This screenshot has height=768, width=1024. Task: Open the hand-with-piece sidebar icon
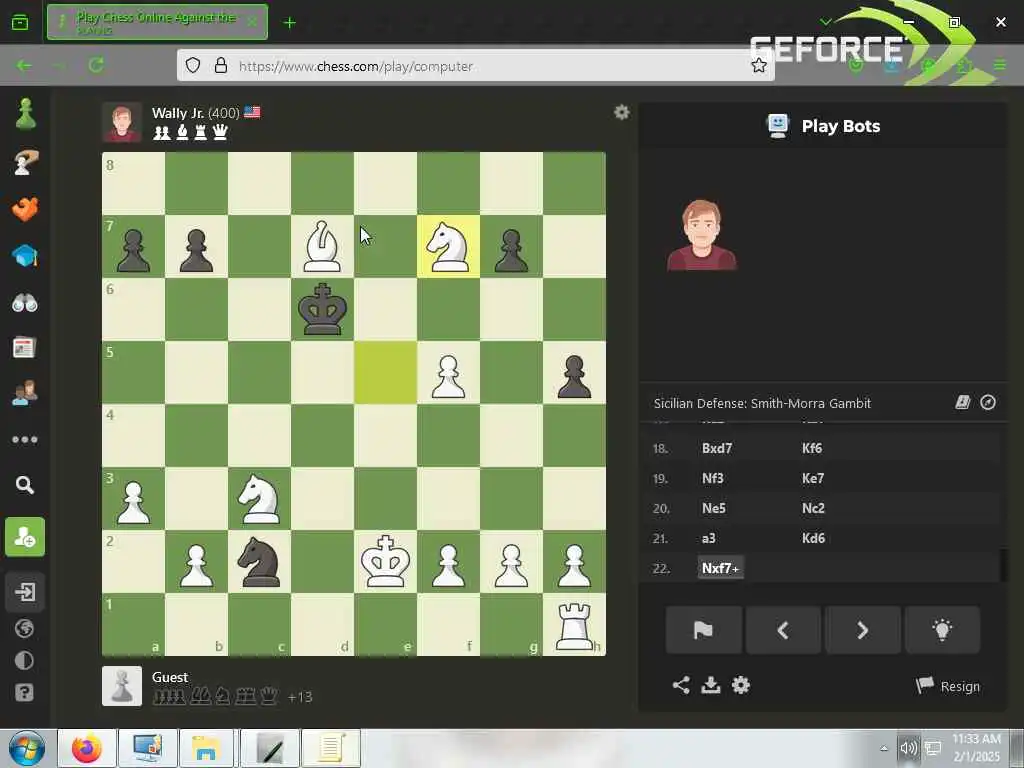[x=25, y=162]
